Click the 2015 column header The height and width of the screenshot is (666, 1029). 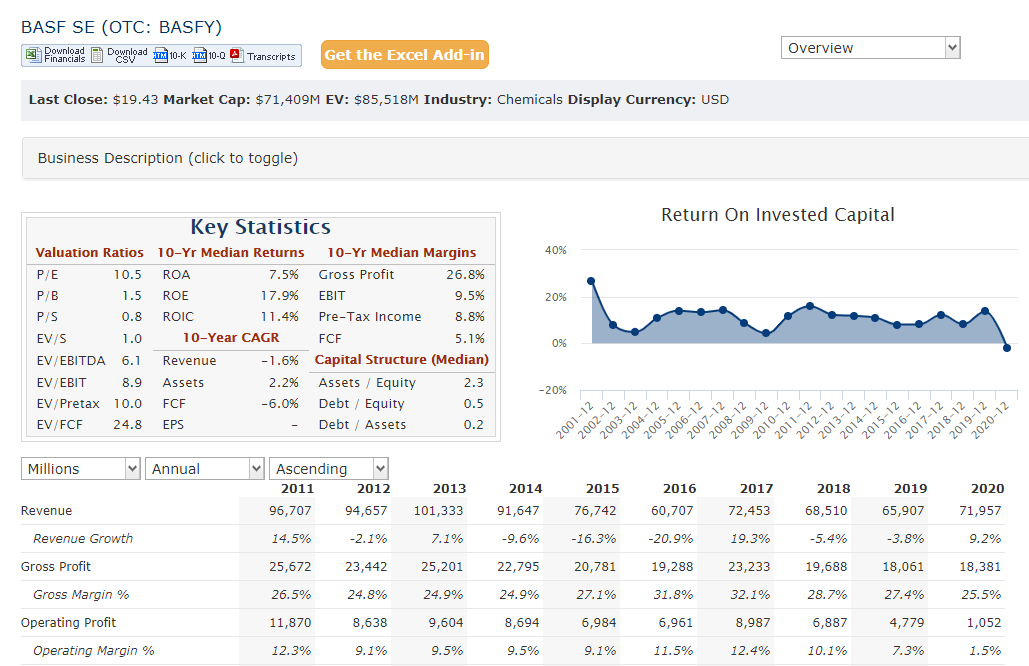tap(602, 489)
